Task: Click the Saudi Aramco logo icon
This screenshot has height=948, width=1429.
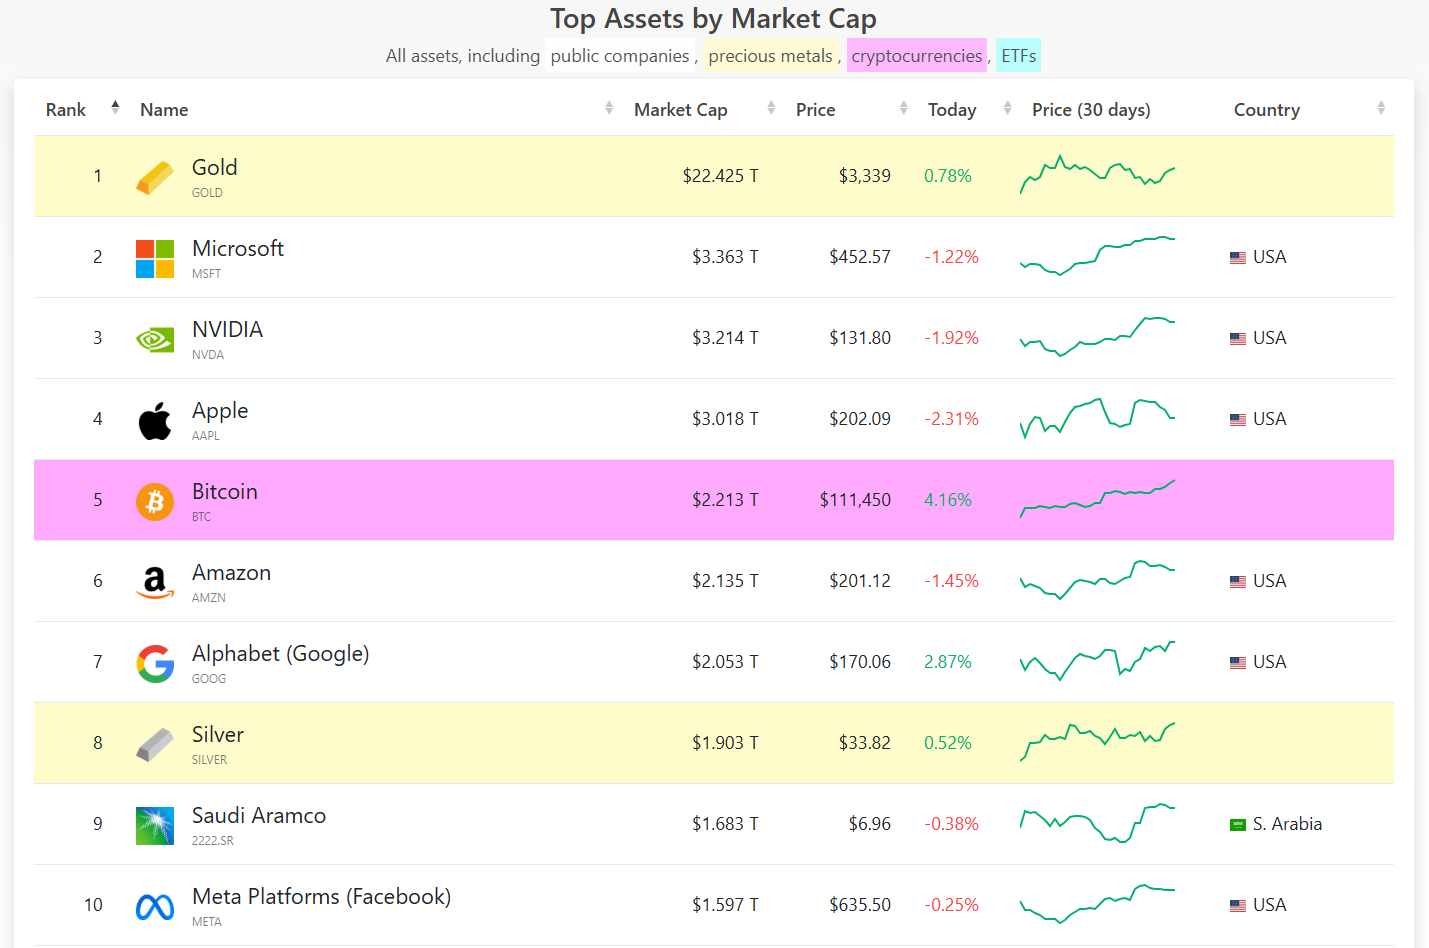Action: (155, 826)
